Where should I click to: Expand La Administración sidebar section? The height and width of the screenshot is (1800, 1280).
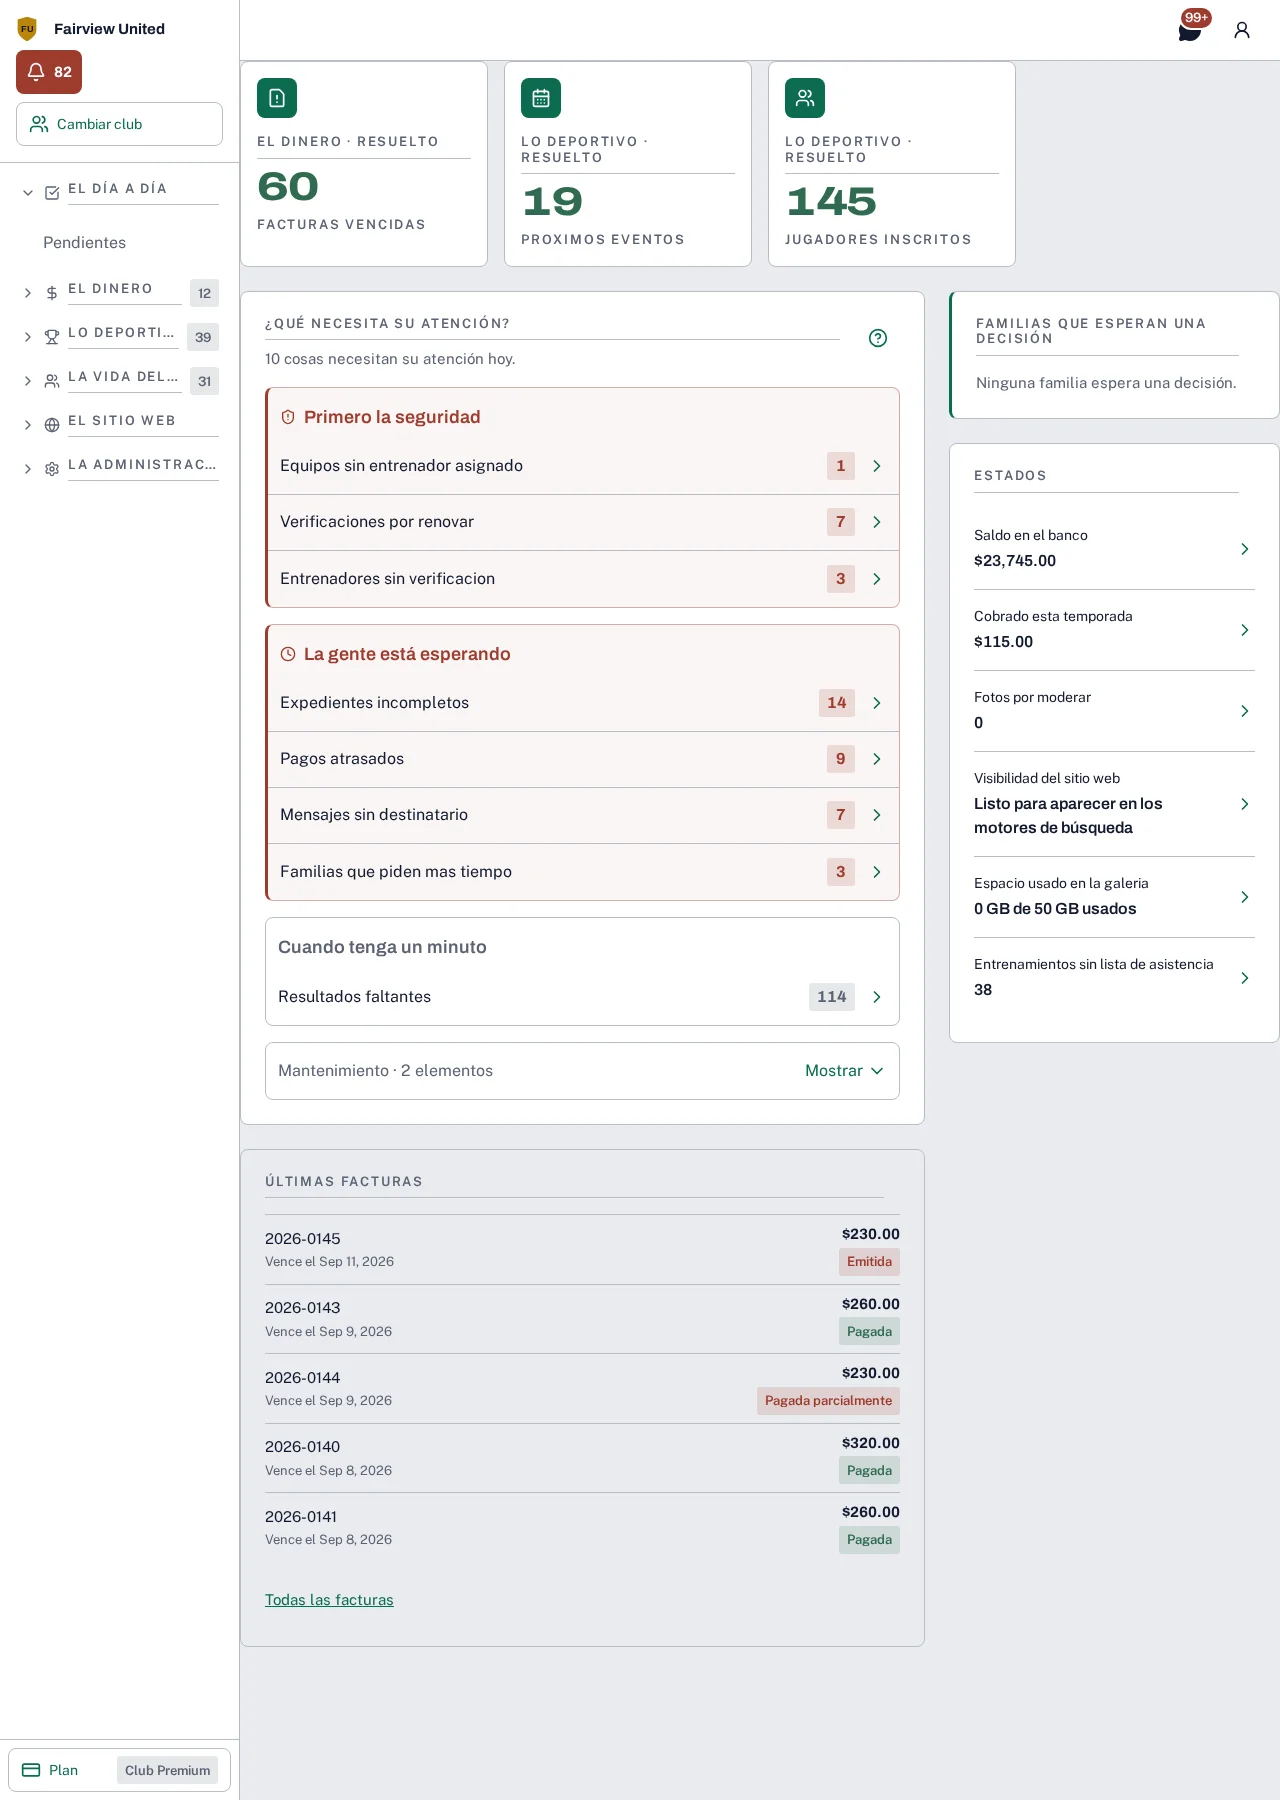(120, 468)
